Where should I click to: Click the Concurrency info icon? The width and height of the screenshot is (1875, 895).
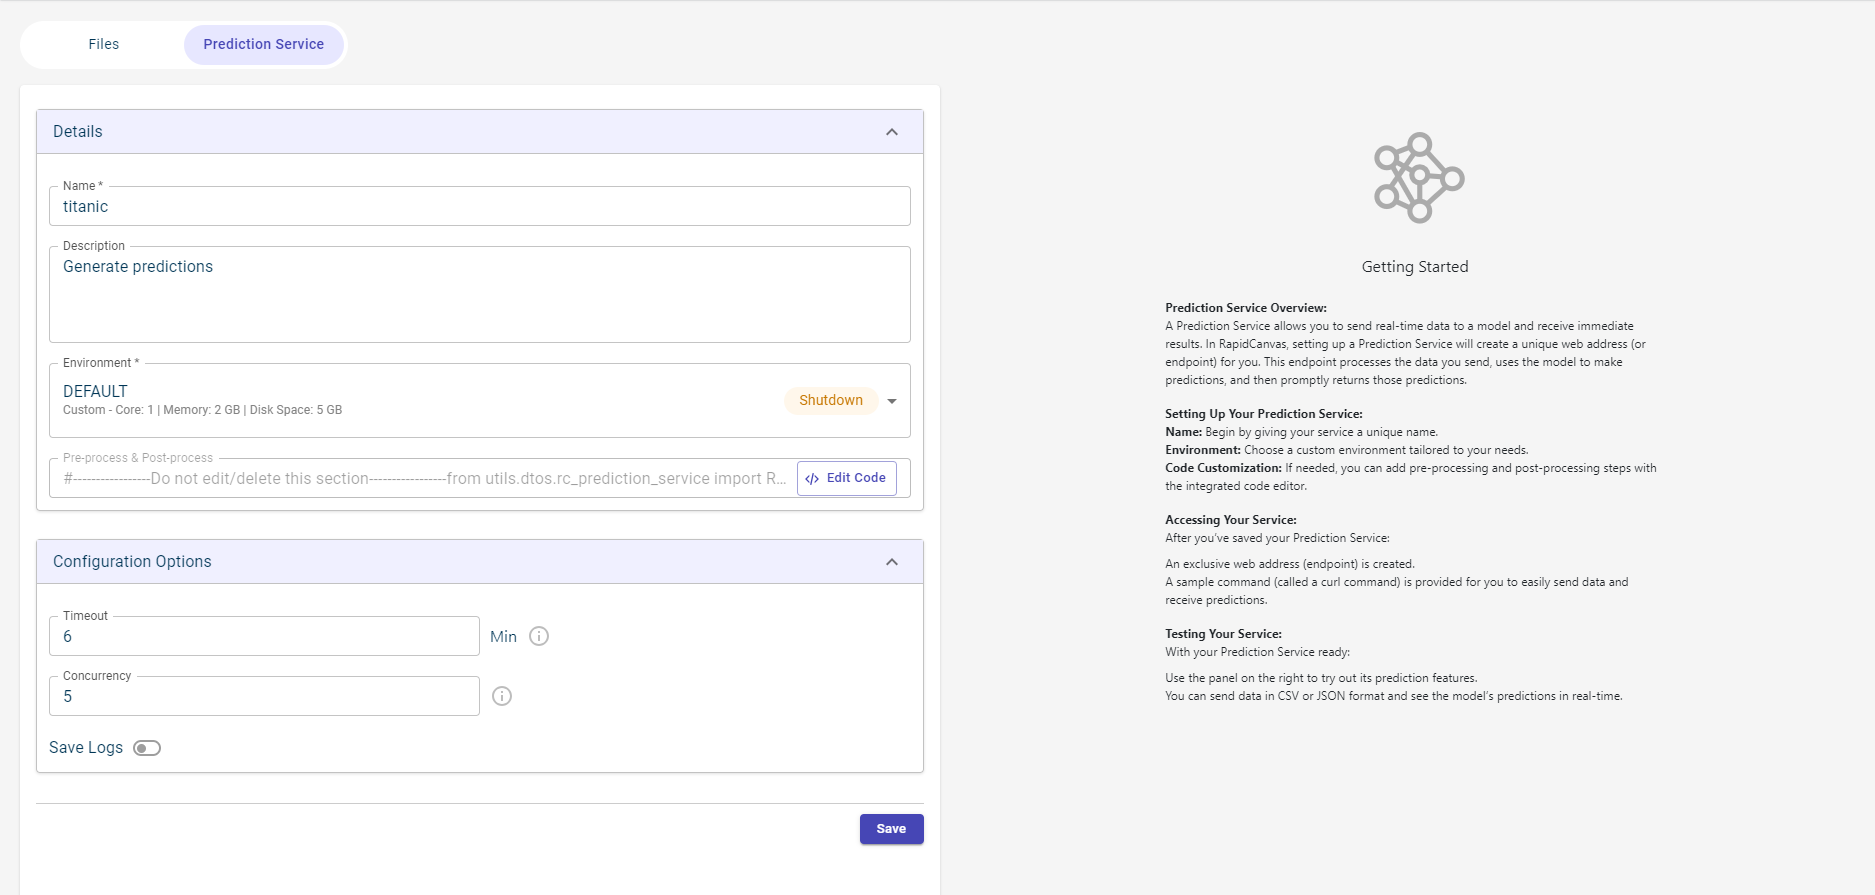[502, 696]
